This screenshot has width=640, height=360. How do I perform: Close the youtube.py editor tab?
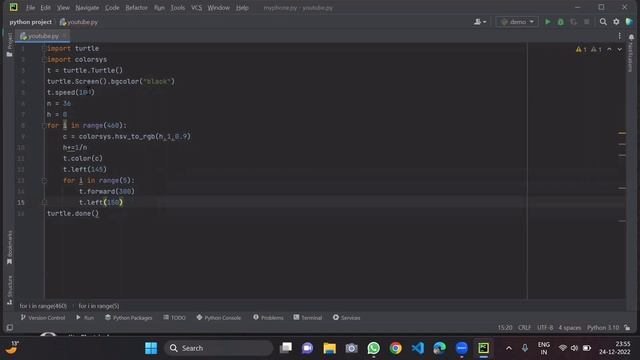tap(64, 36)
